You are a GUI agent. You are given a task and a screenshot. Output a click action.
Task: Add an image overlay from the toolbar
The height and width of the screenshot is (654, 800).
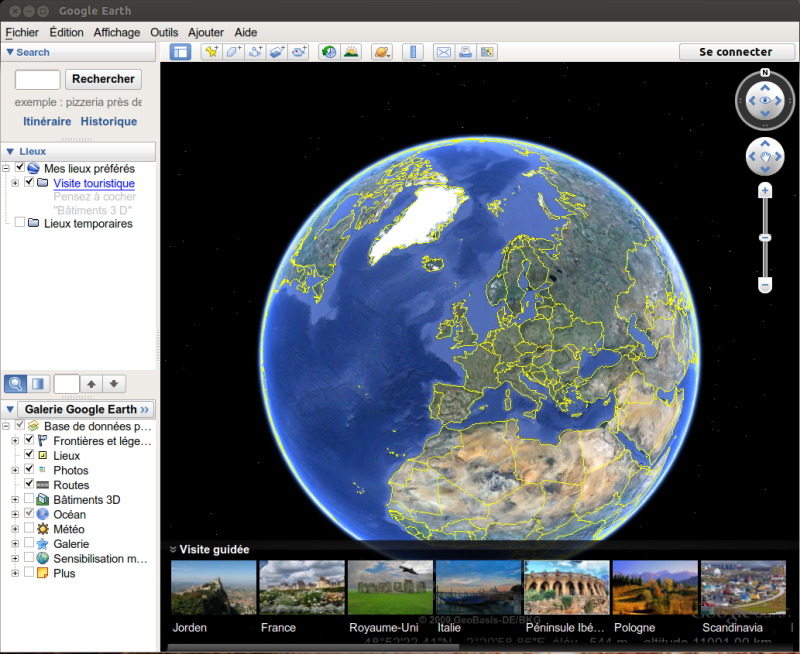point(277,52)
